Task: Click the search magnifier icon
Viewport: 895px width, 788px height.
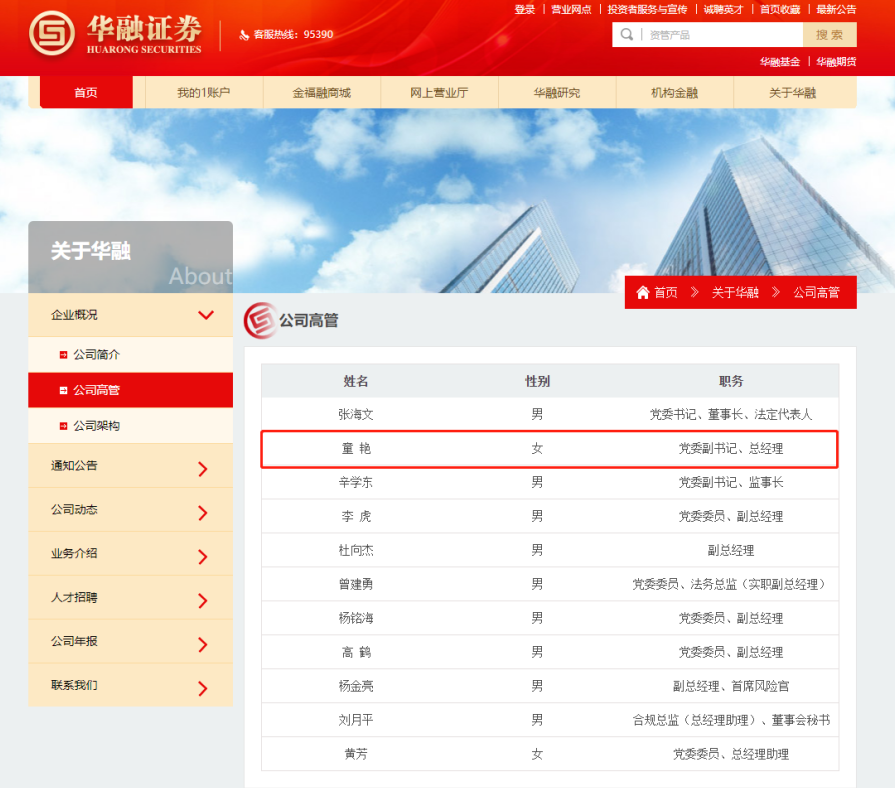Action: tap(627, 35)
